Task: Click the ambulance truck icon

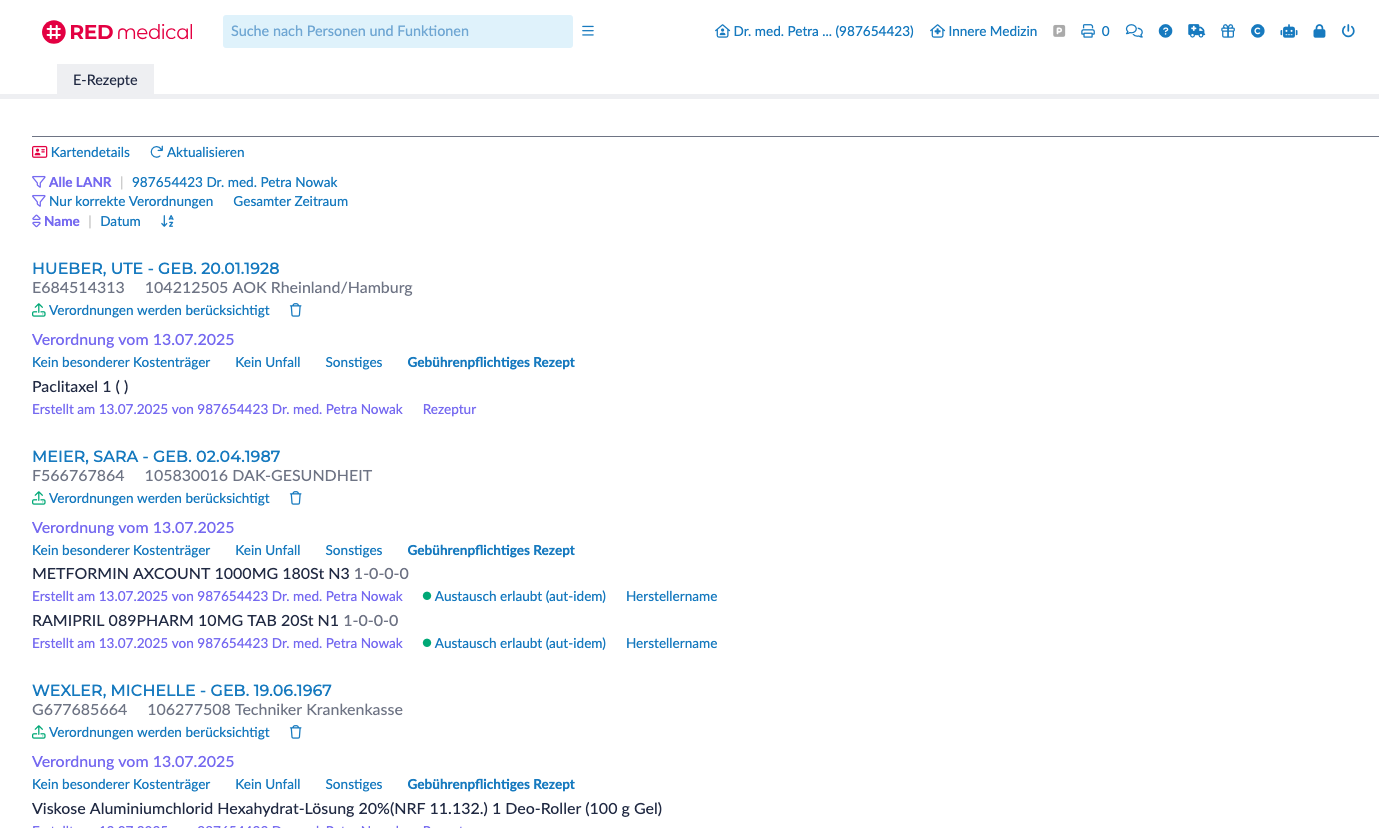Action: [1196, 31]
